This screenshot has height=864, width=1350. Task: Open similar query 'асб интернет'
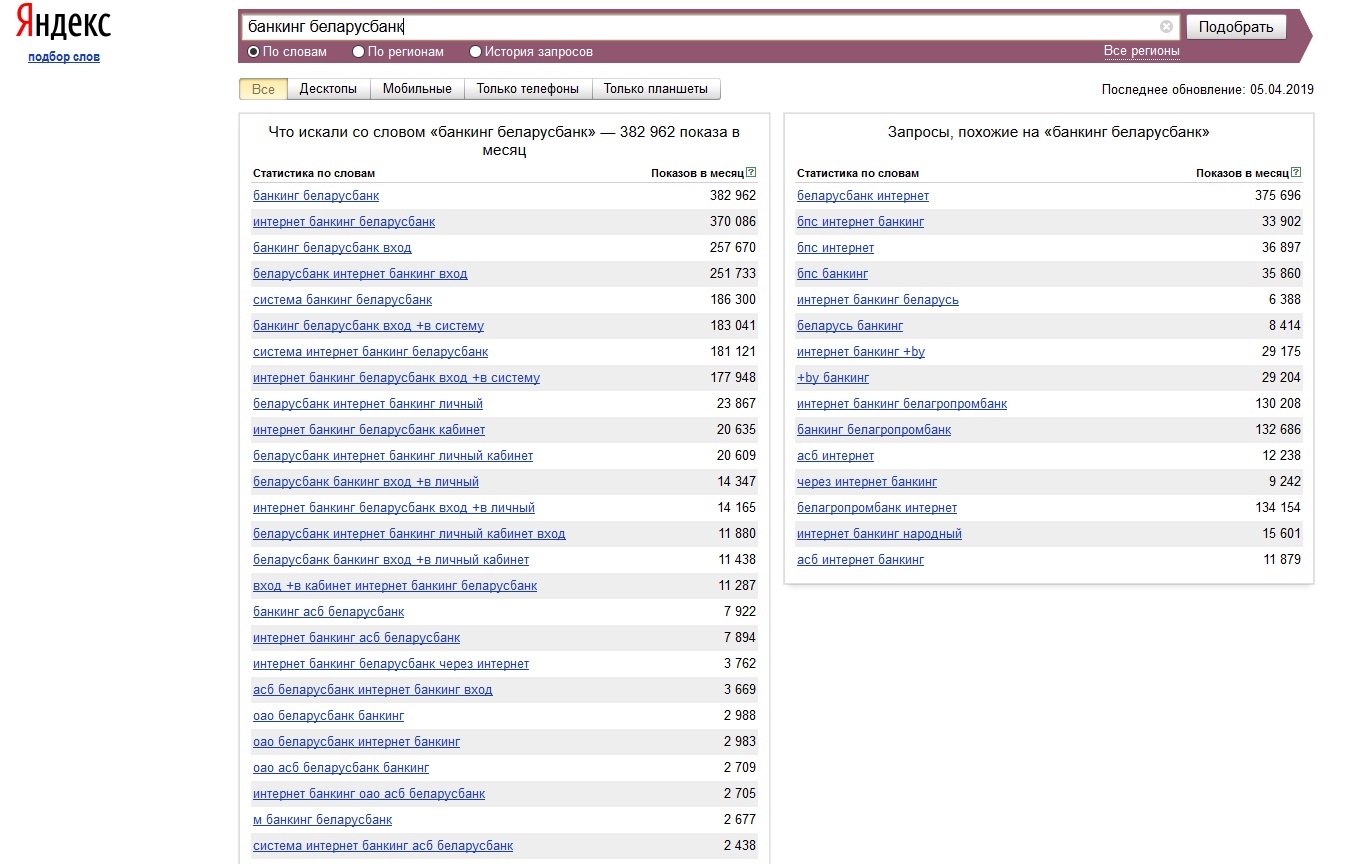tap(835, 456)
